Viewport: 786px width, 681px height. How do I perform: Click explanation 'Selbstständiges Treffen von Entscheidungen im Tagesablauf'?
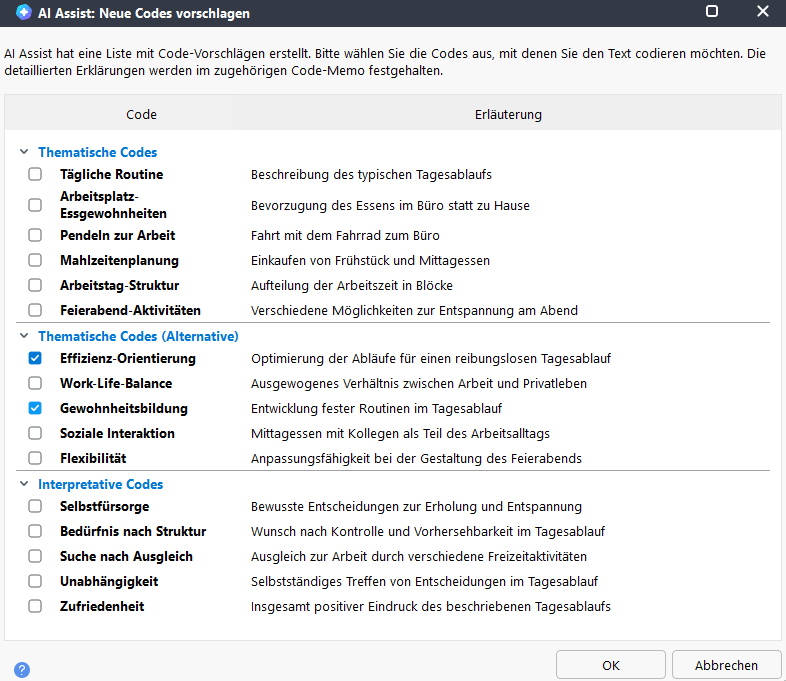(425, 582)
